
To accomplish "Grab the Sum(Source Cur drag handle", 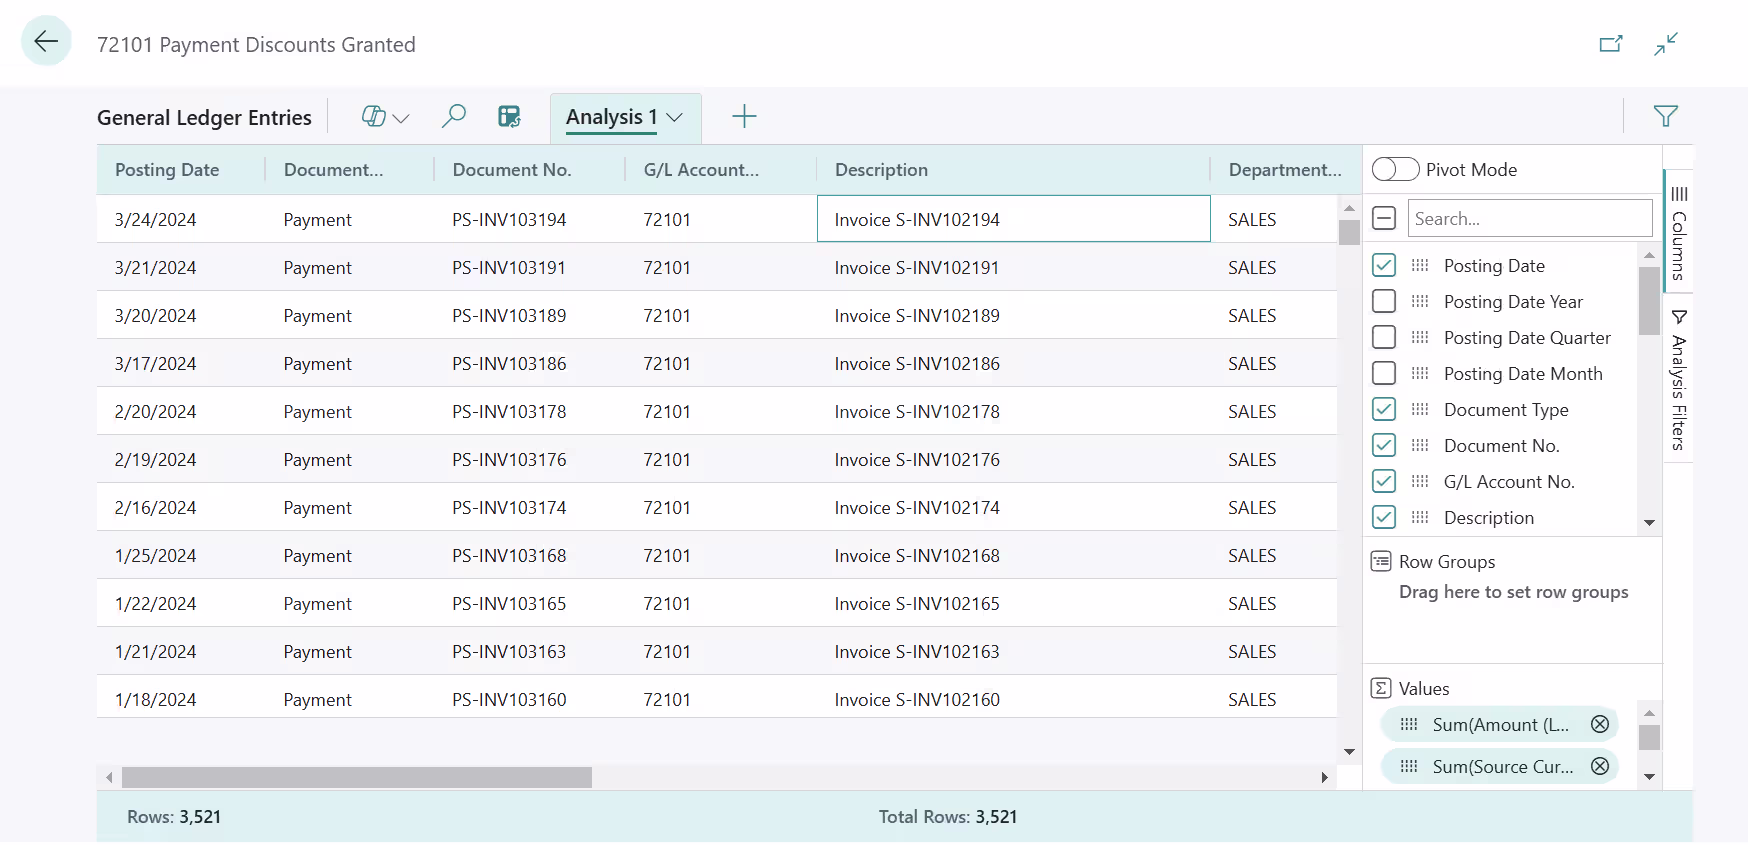I will [x=1409, y=767].
